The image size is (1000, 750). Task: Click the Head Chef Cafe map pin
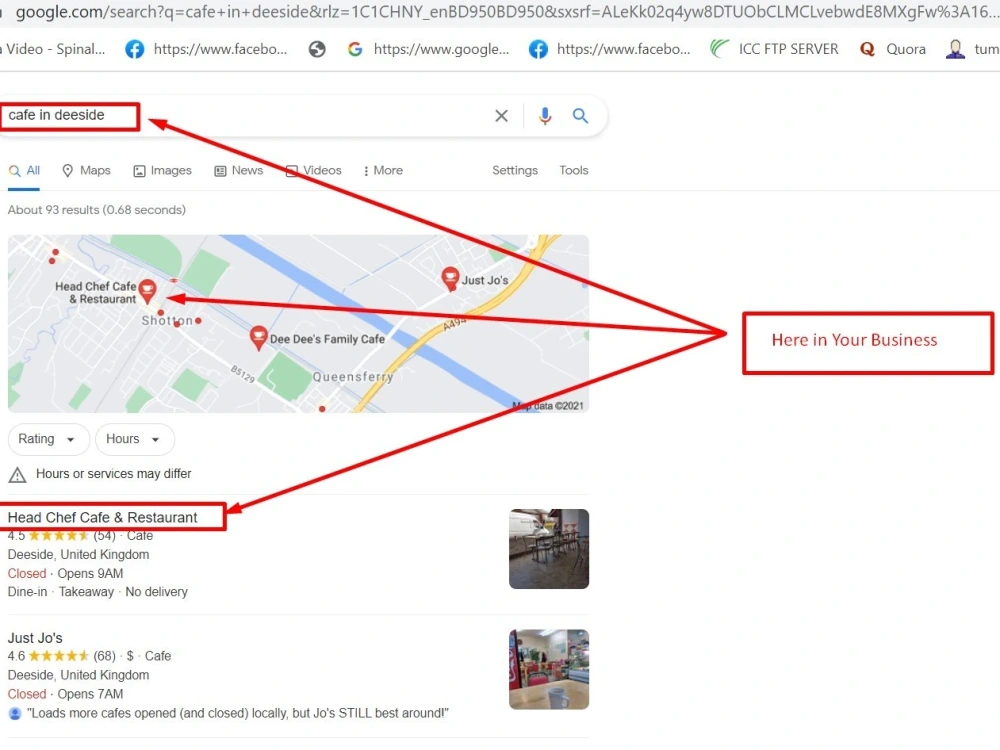tap(147, 290)
